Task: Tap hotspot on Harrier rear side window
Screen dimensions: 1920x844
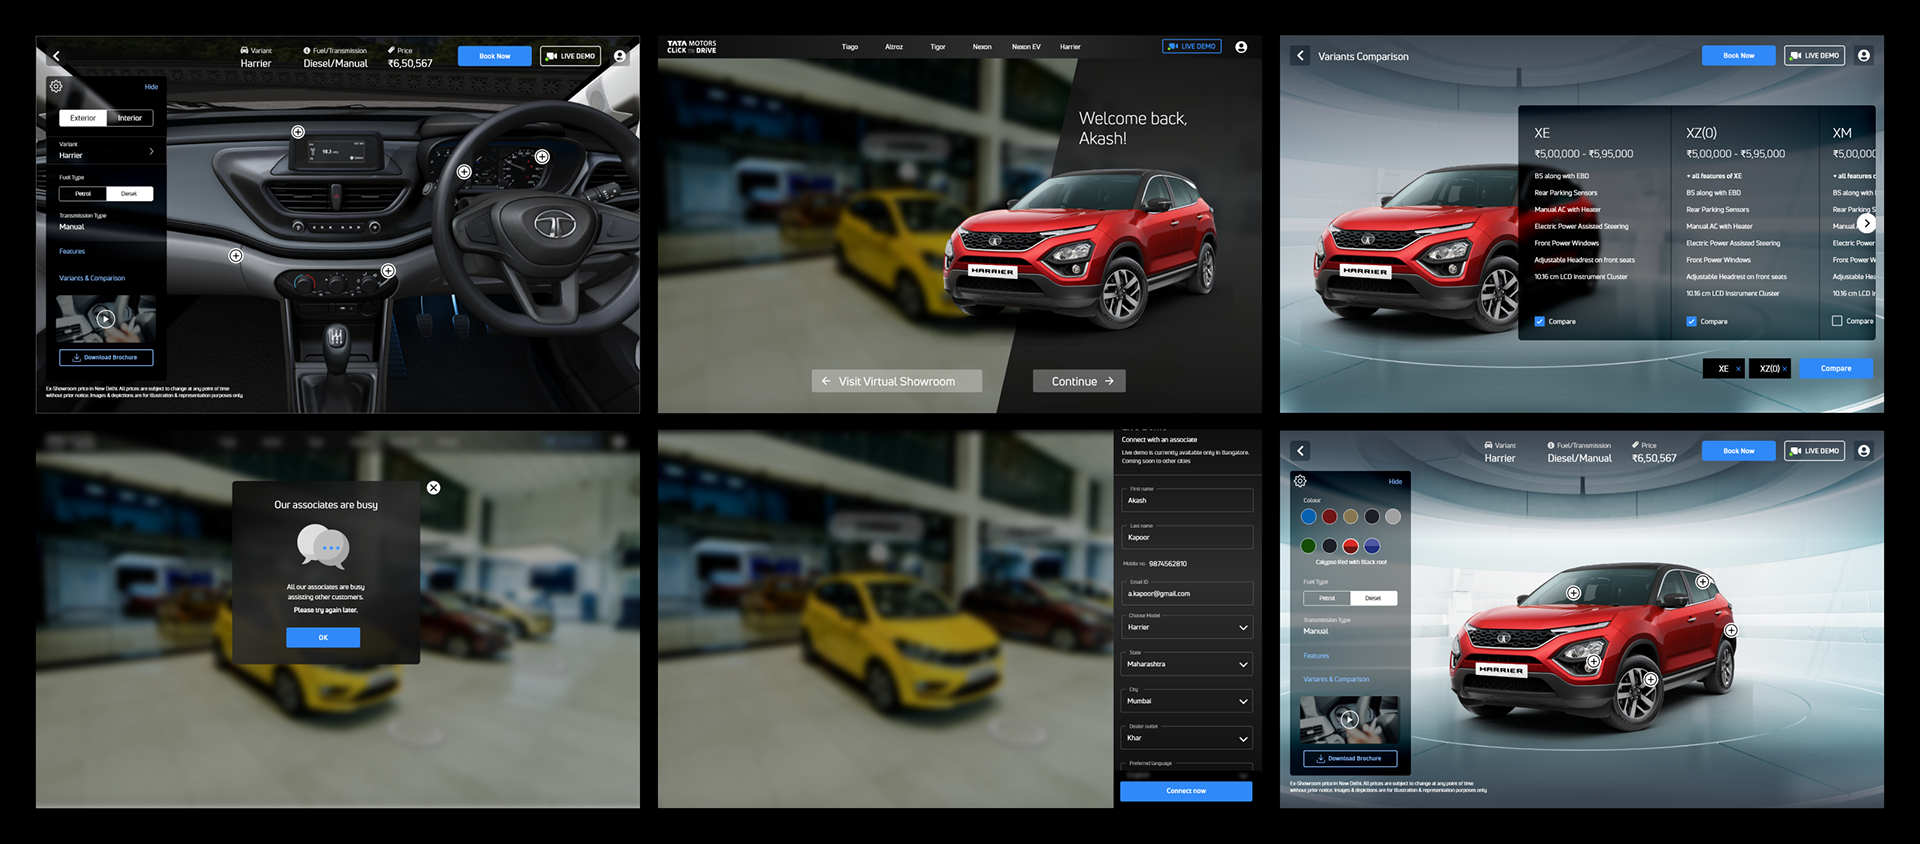Action: 1703,582
